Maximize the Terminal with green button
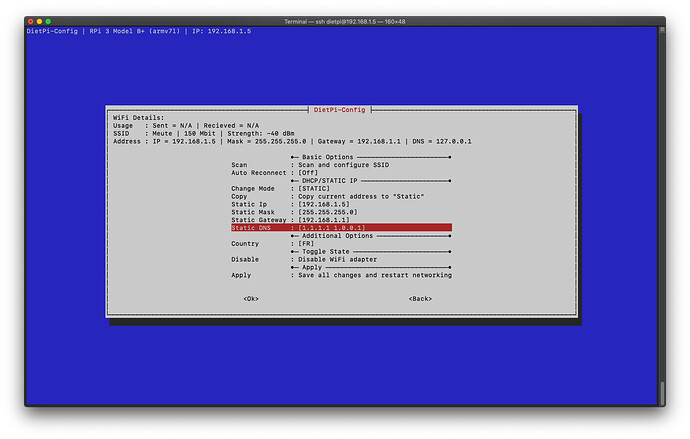Viewport: 690px width, 439px height. pos(48,21)
